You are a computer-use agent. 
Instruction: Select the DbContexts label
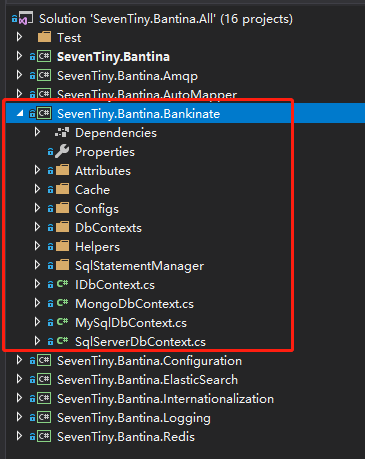point(108,228)
